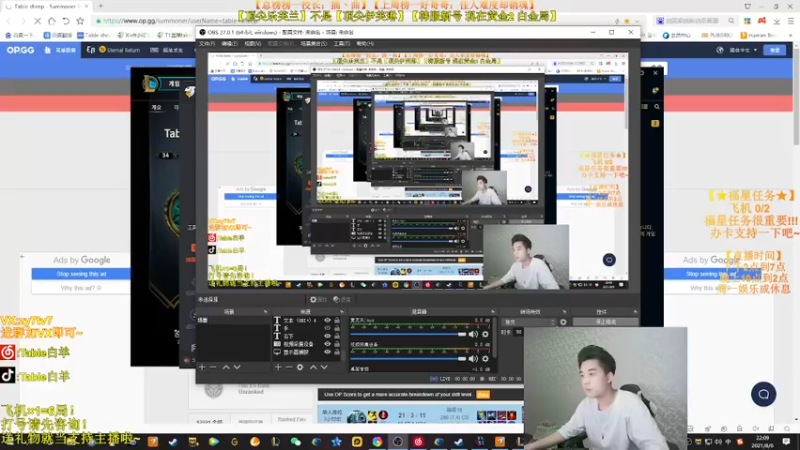Stop the browser page from loading
Screen dimensions: 800x450
[37, 21]
